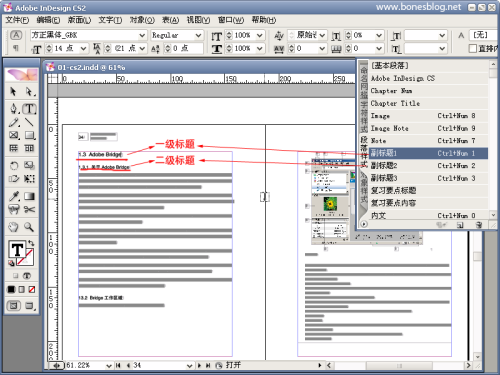Toggle paragraph formatting controls mode
Screen dimensions: 500x375
click(x=16, y=48)
